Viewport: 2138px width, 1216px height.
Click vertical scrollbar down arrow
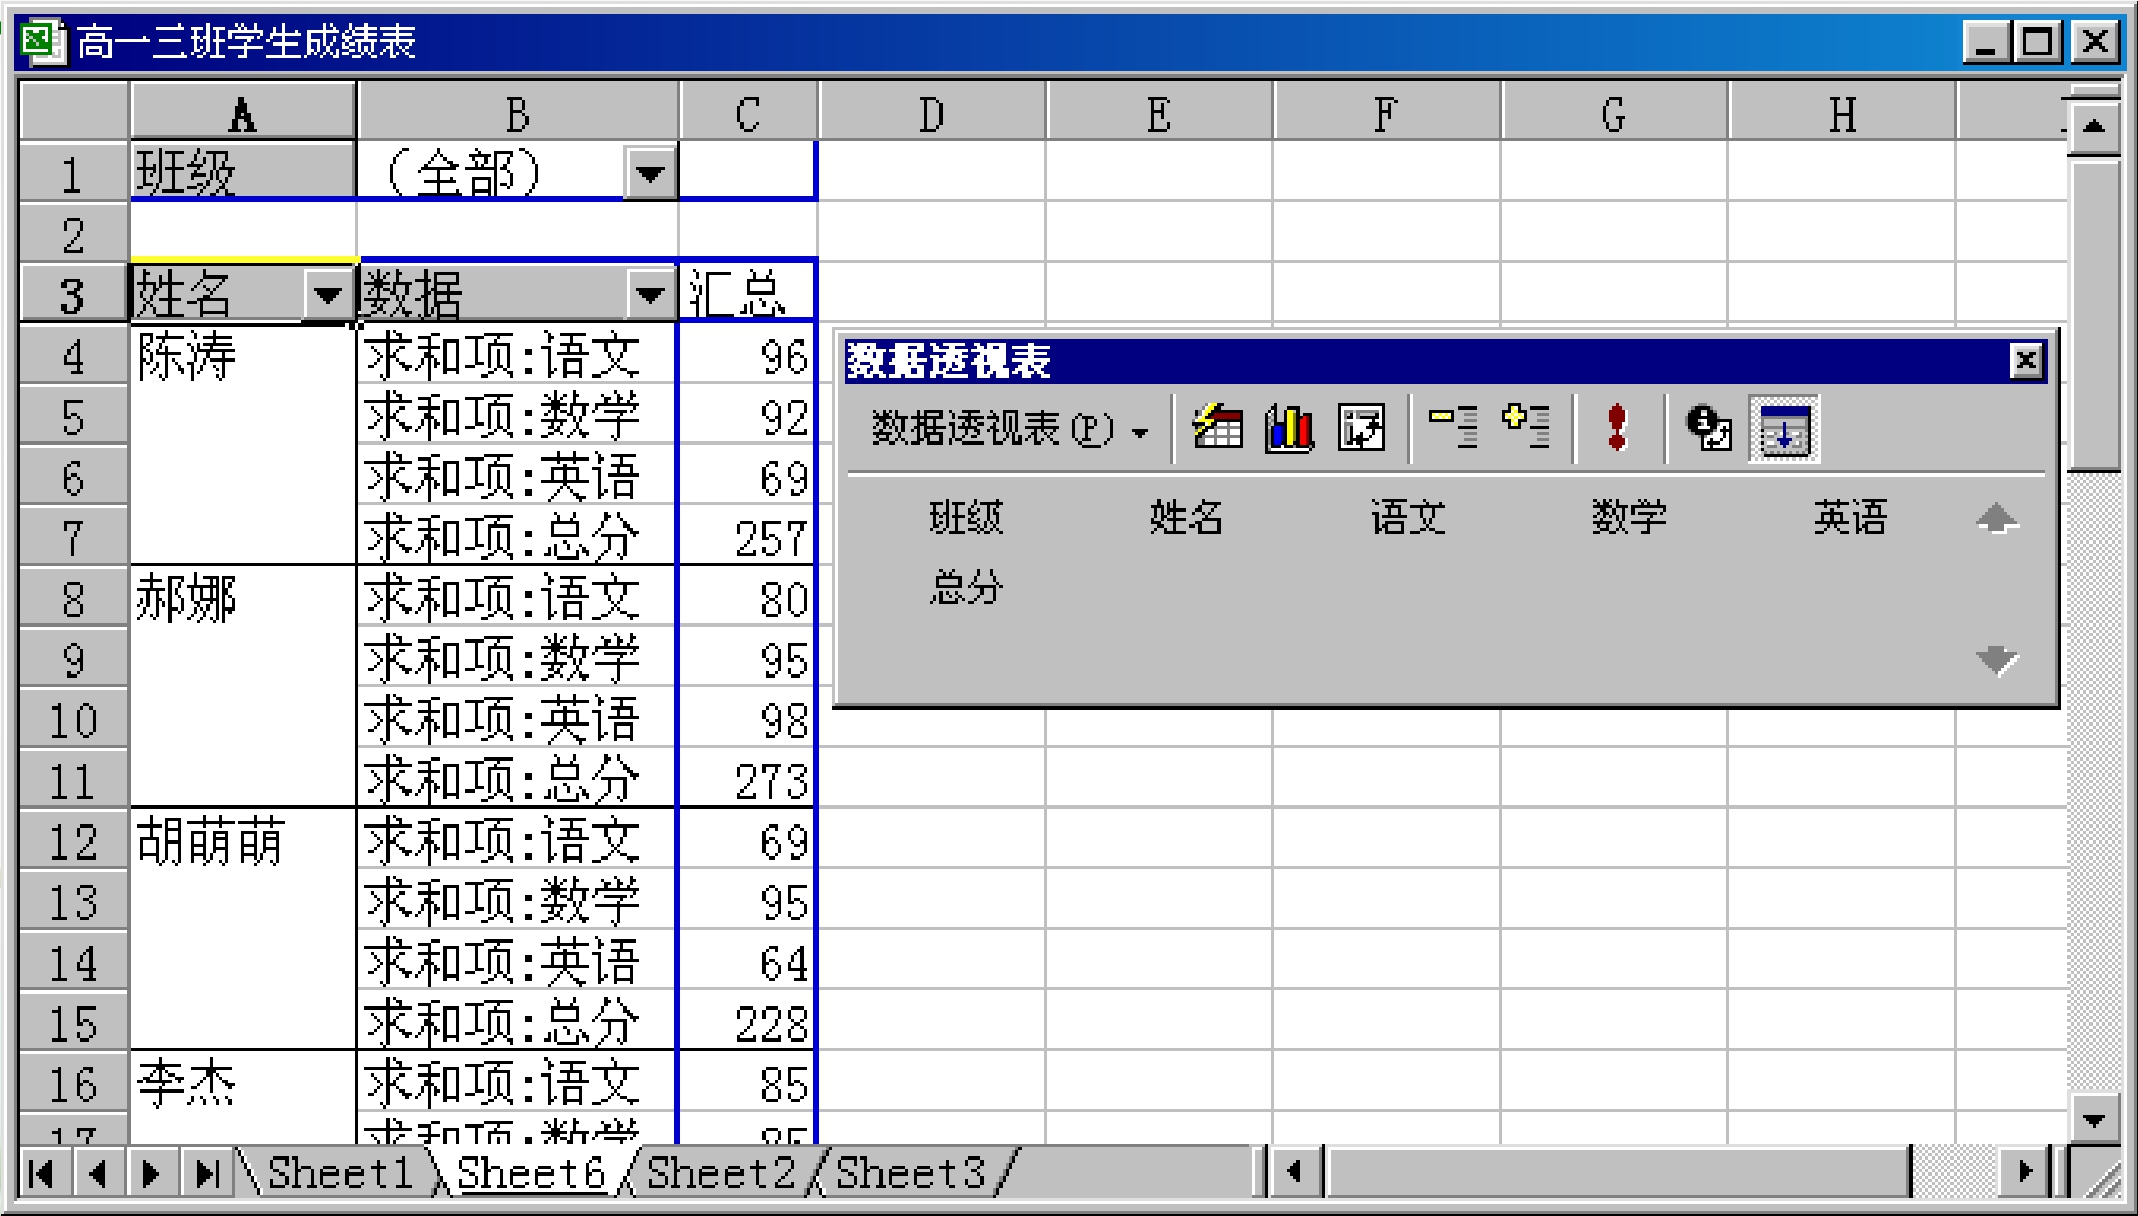(x=2093, y=1120)
